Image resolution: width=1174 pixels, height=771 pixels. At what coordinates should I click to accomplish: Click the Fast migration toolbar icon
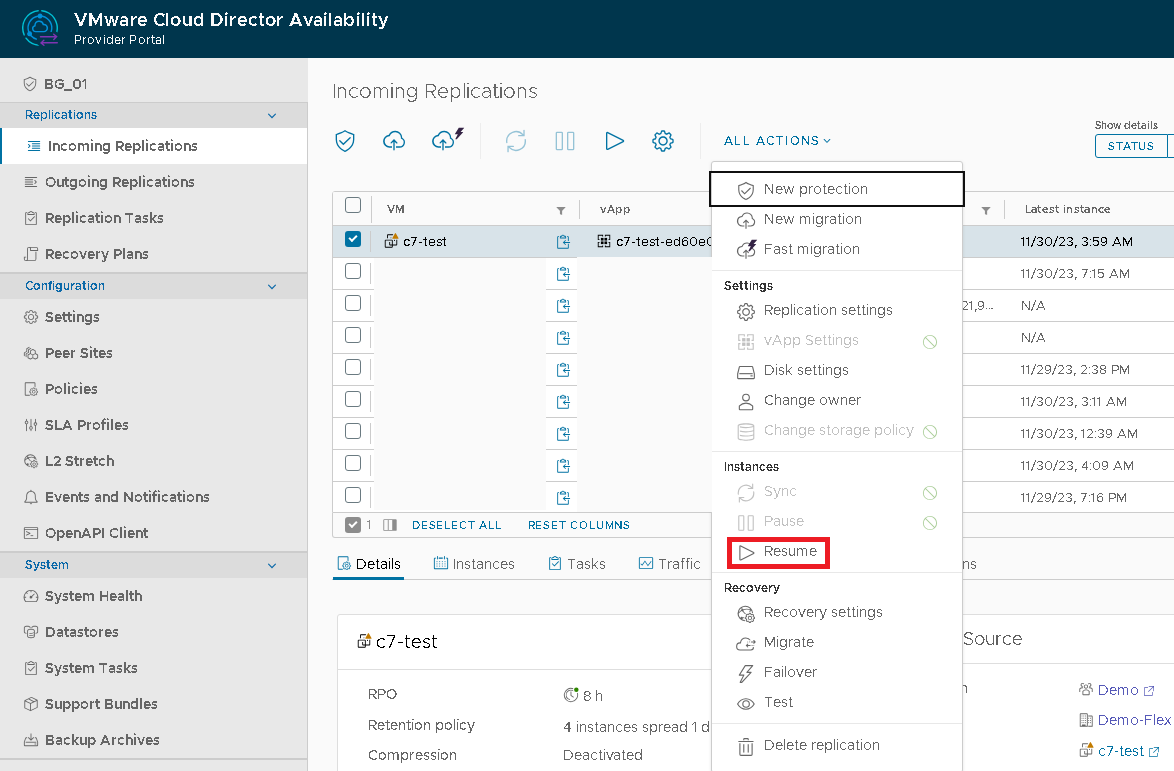[x=447, y=140]
